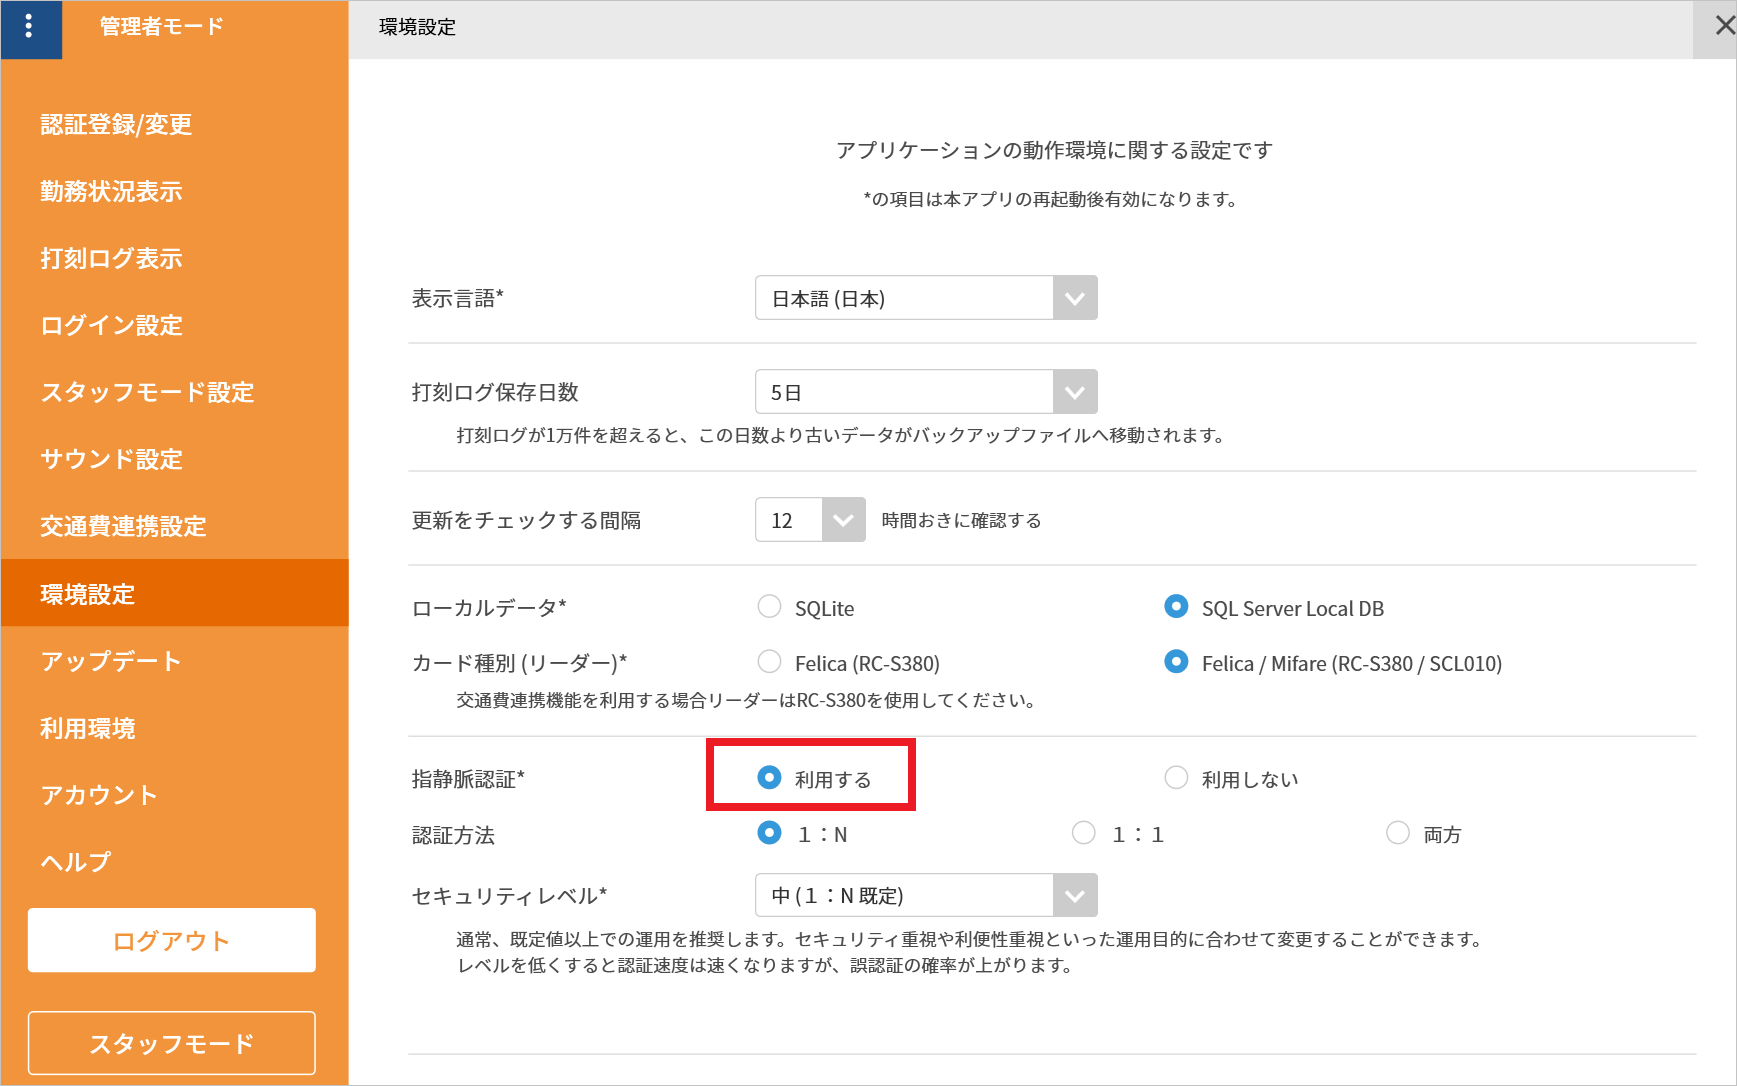Open 打刻ログ表示 page
The width and height of the screenshot is (1737, 1086).
(x=111, y=258)
